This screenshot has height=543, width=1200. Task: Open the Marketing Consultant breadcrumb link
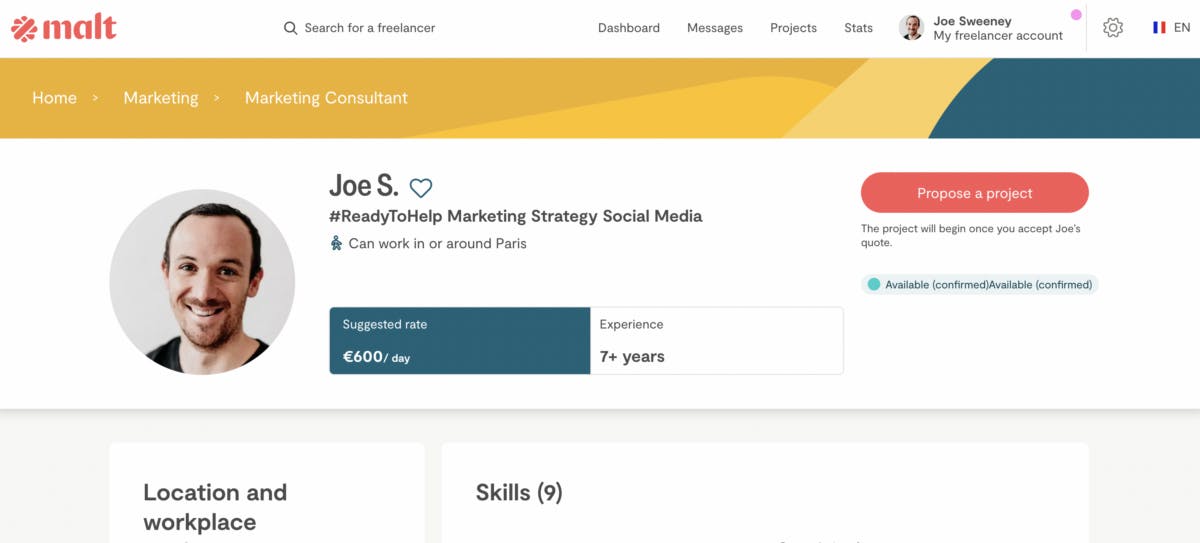pyautogui.click(x=326, y=98)
